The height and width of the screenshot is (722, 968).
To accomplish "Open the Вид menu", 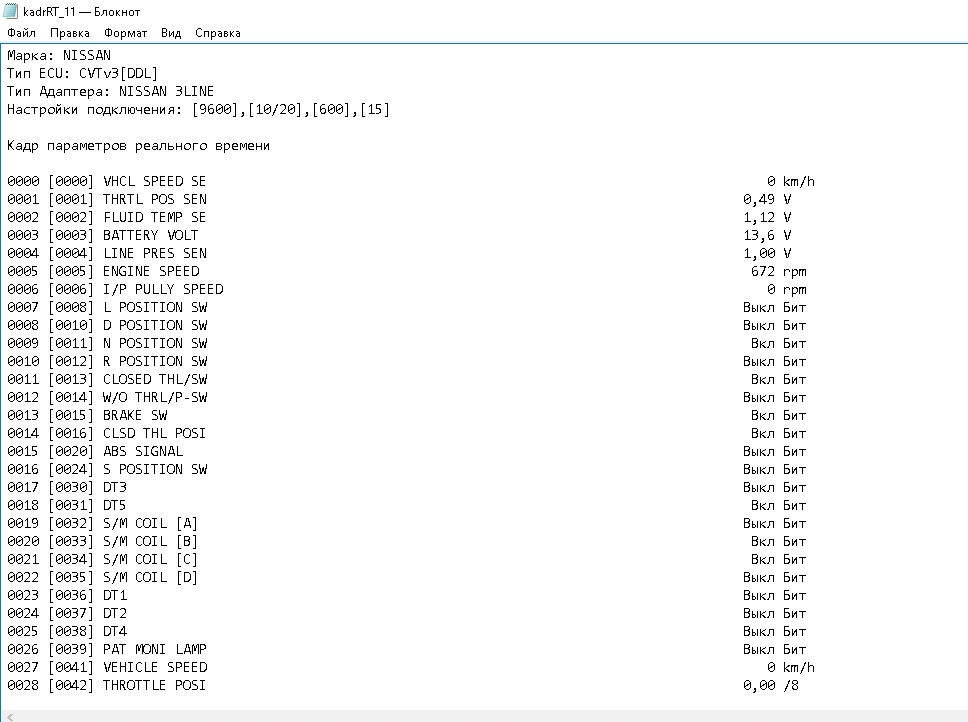I will tap(171, 33).
